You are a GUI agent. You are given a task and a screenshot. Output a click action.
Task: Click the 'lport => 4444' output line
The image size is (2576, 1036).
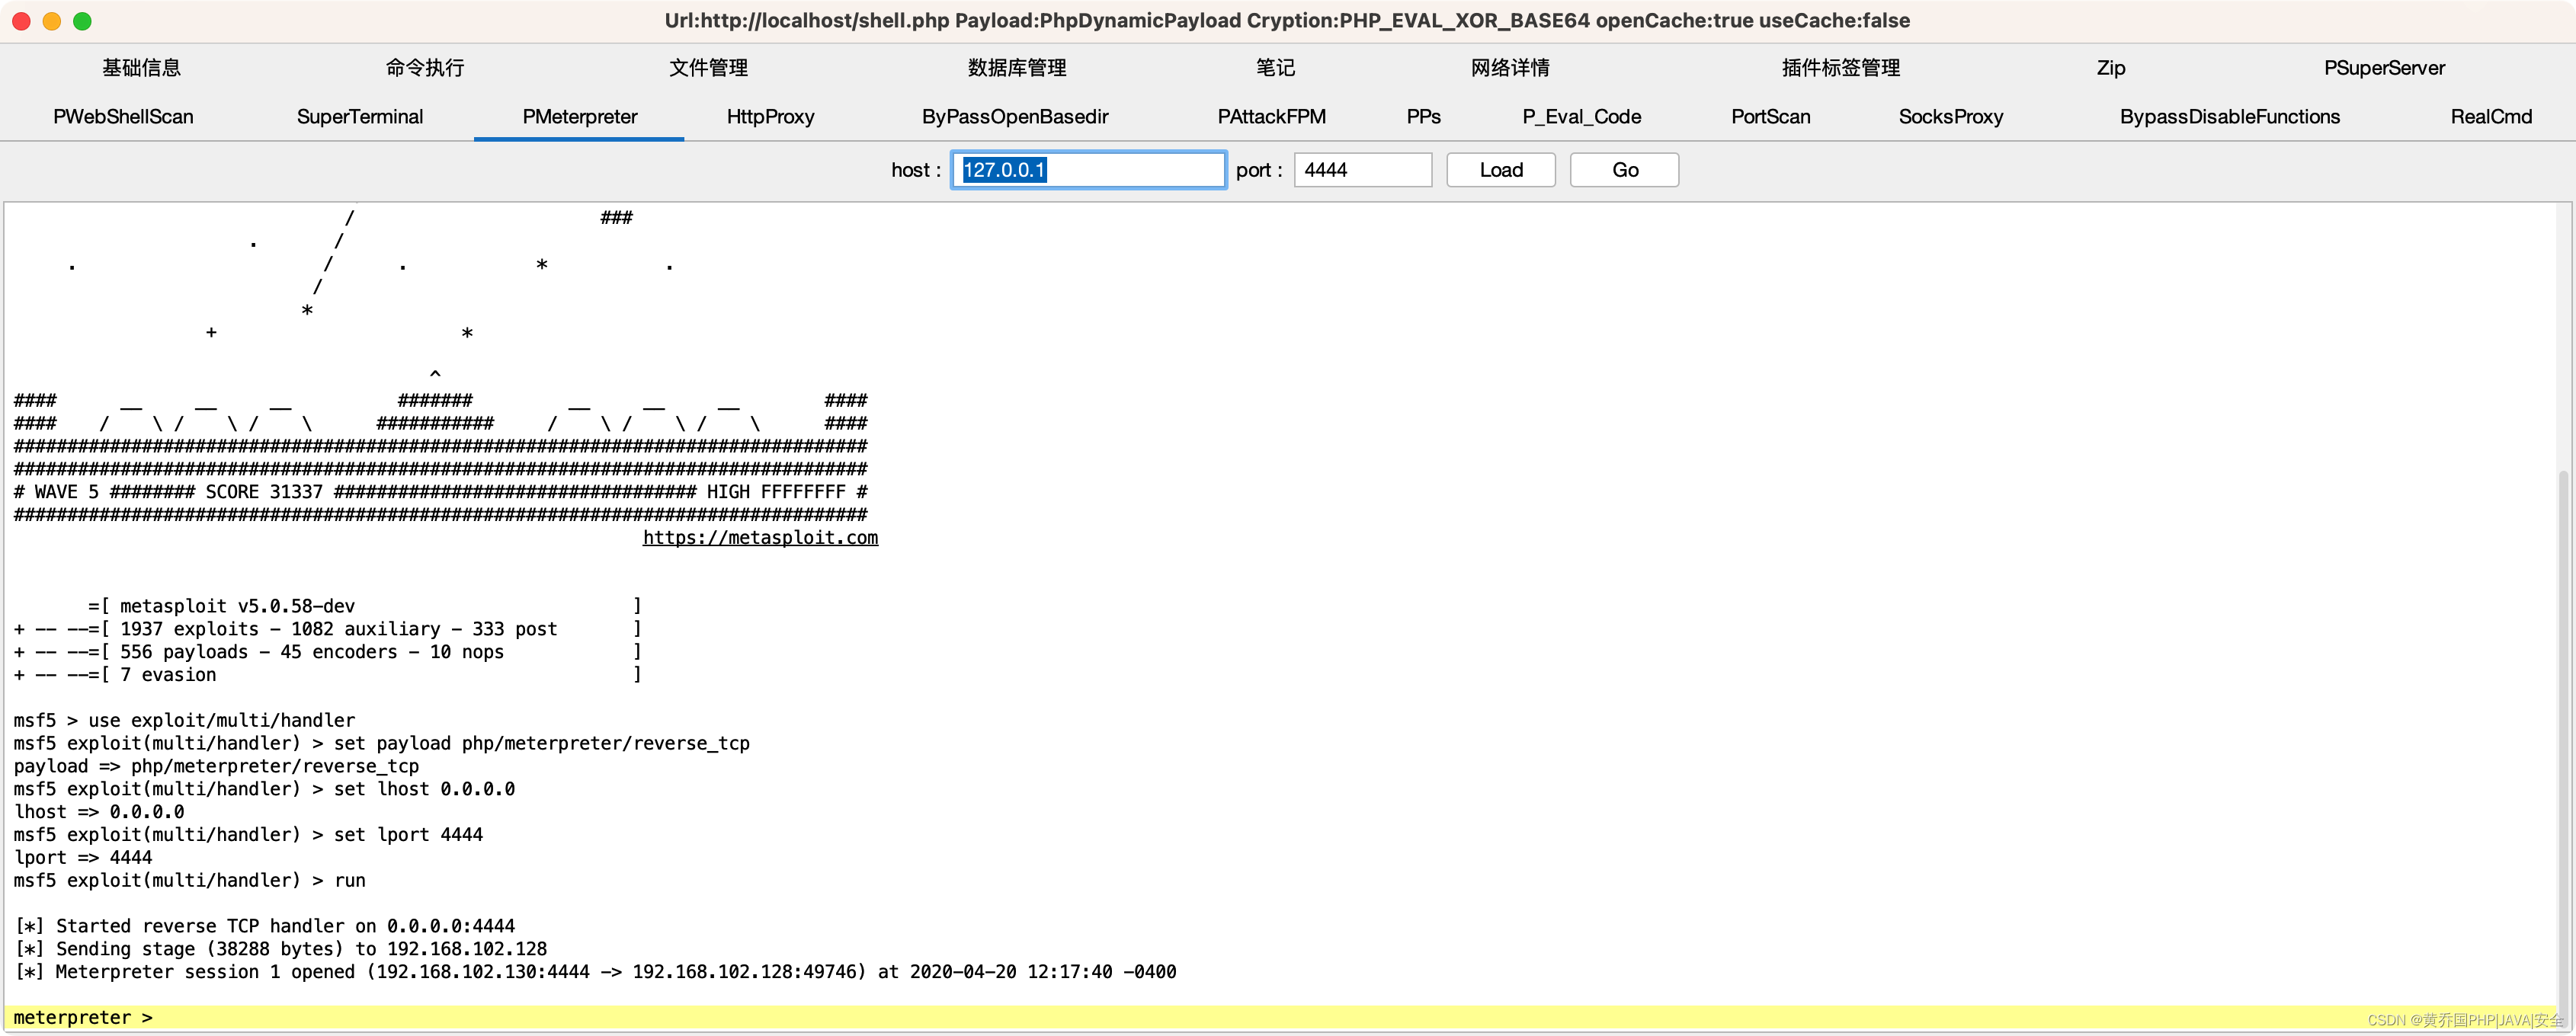pos(83,858)
